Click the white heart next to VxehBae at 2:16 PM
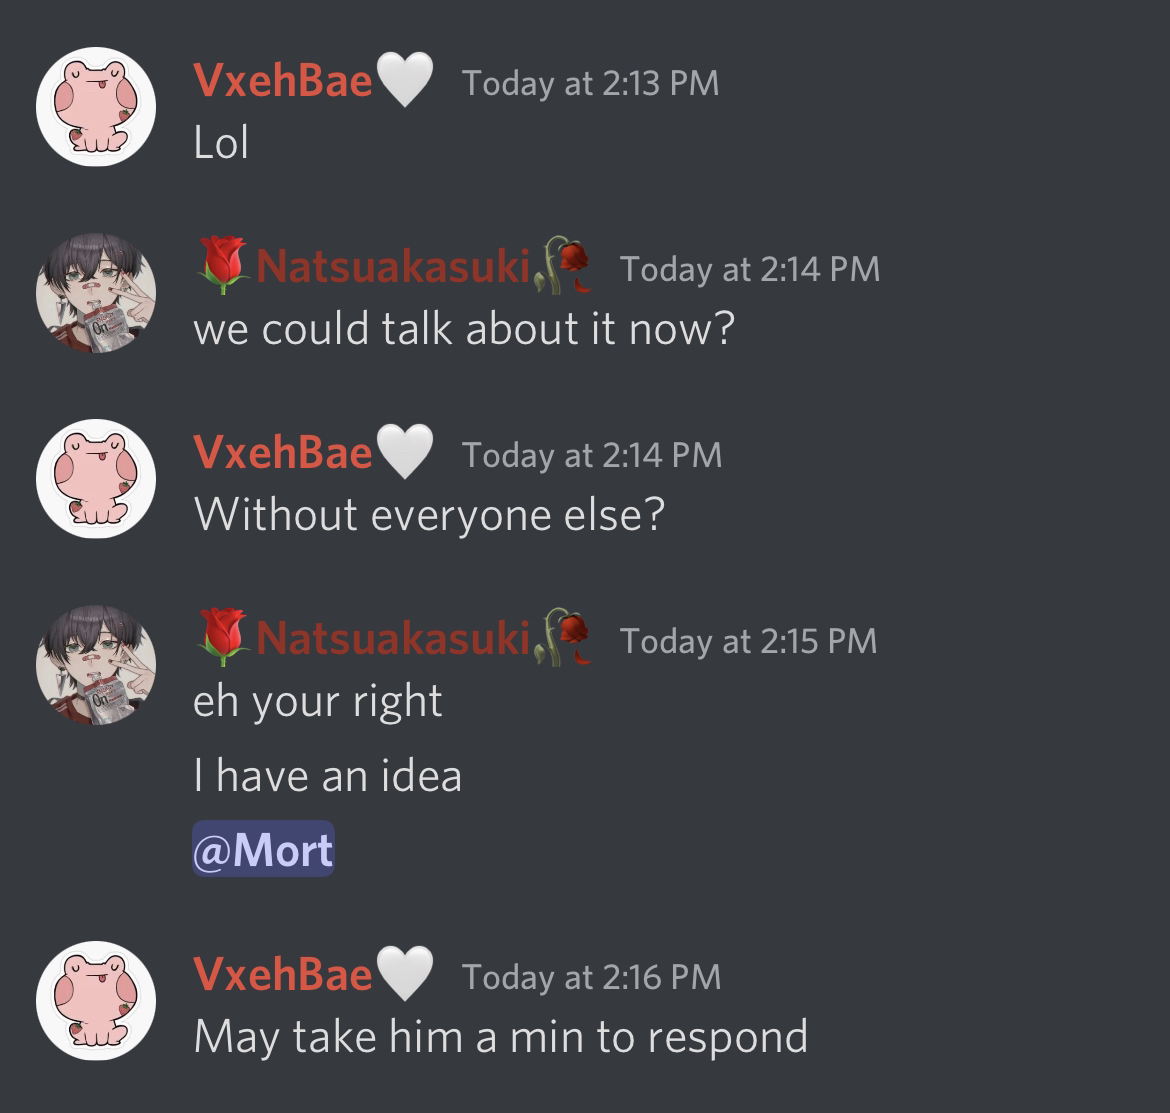The height and width of the screenshot is (1113, 1170). [404, 974]
